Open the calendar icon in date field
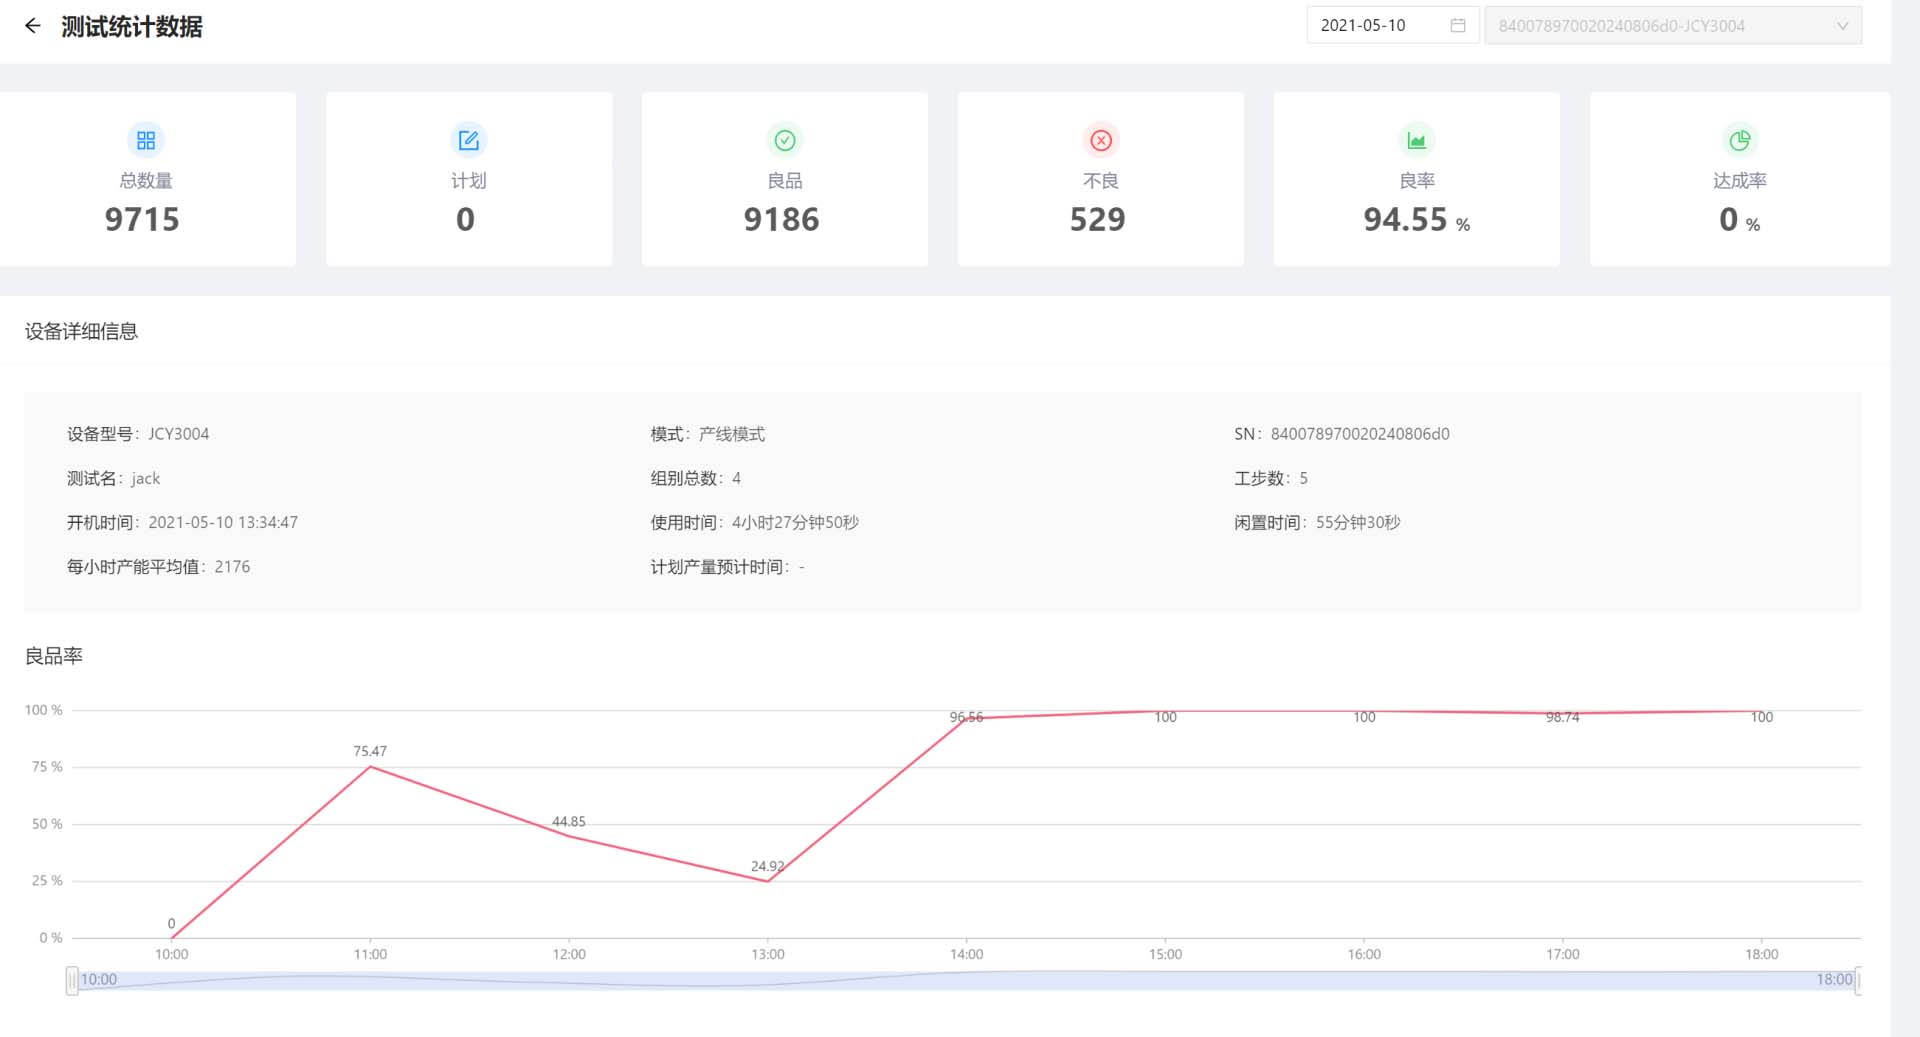This screenshot has height=1037, width=1920. (x=1458, y=26)
